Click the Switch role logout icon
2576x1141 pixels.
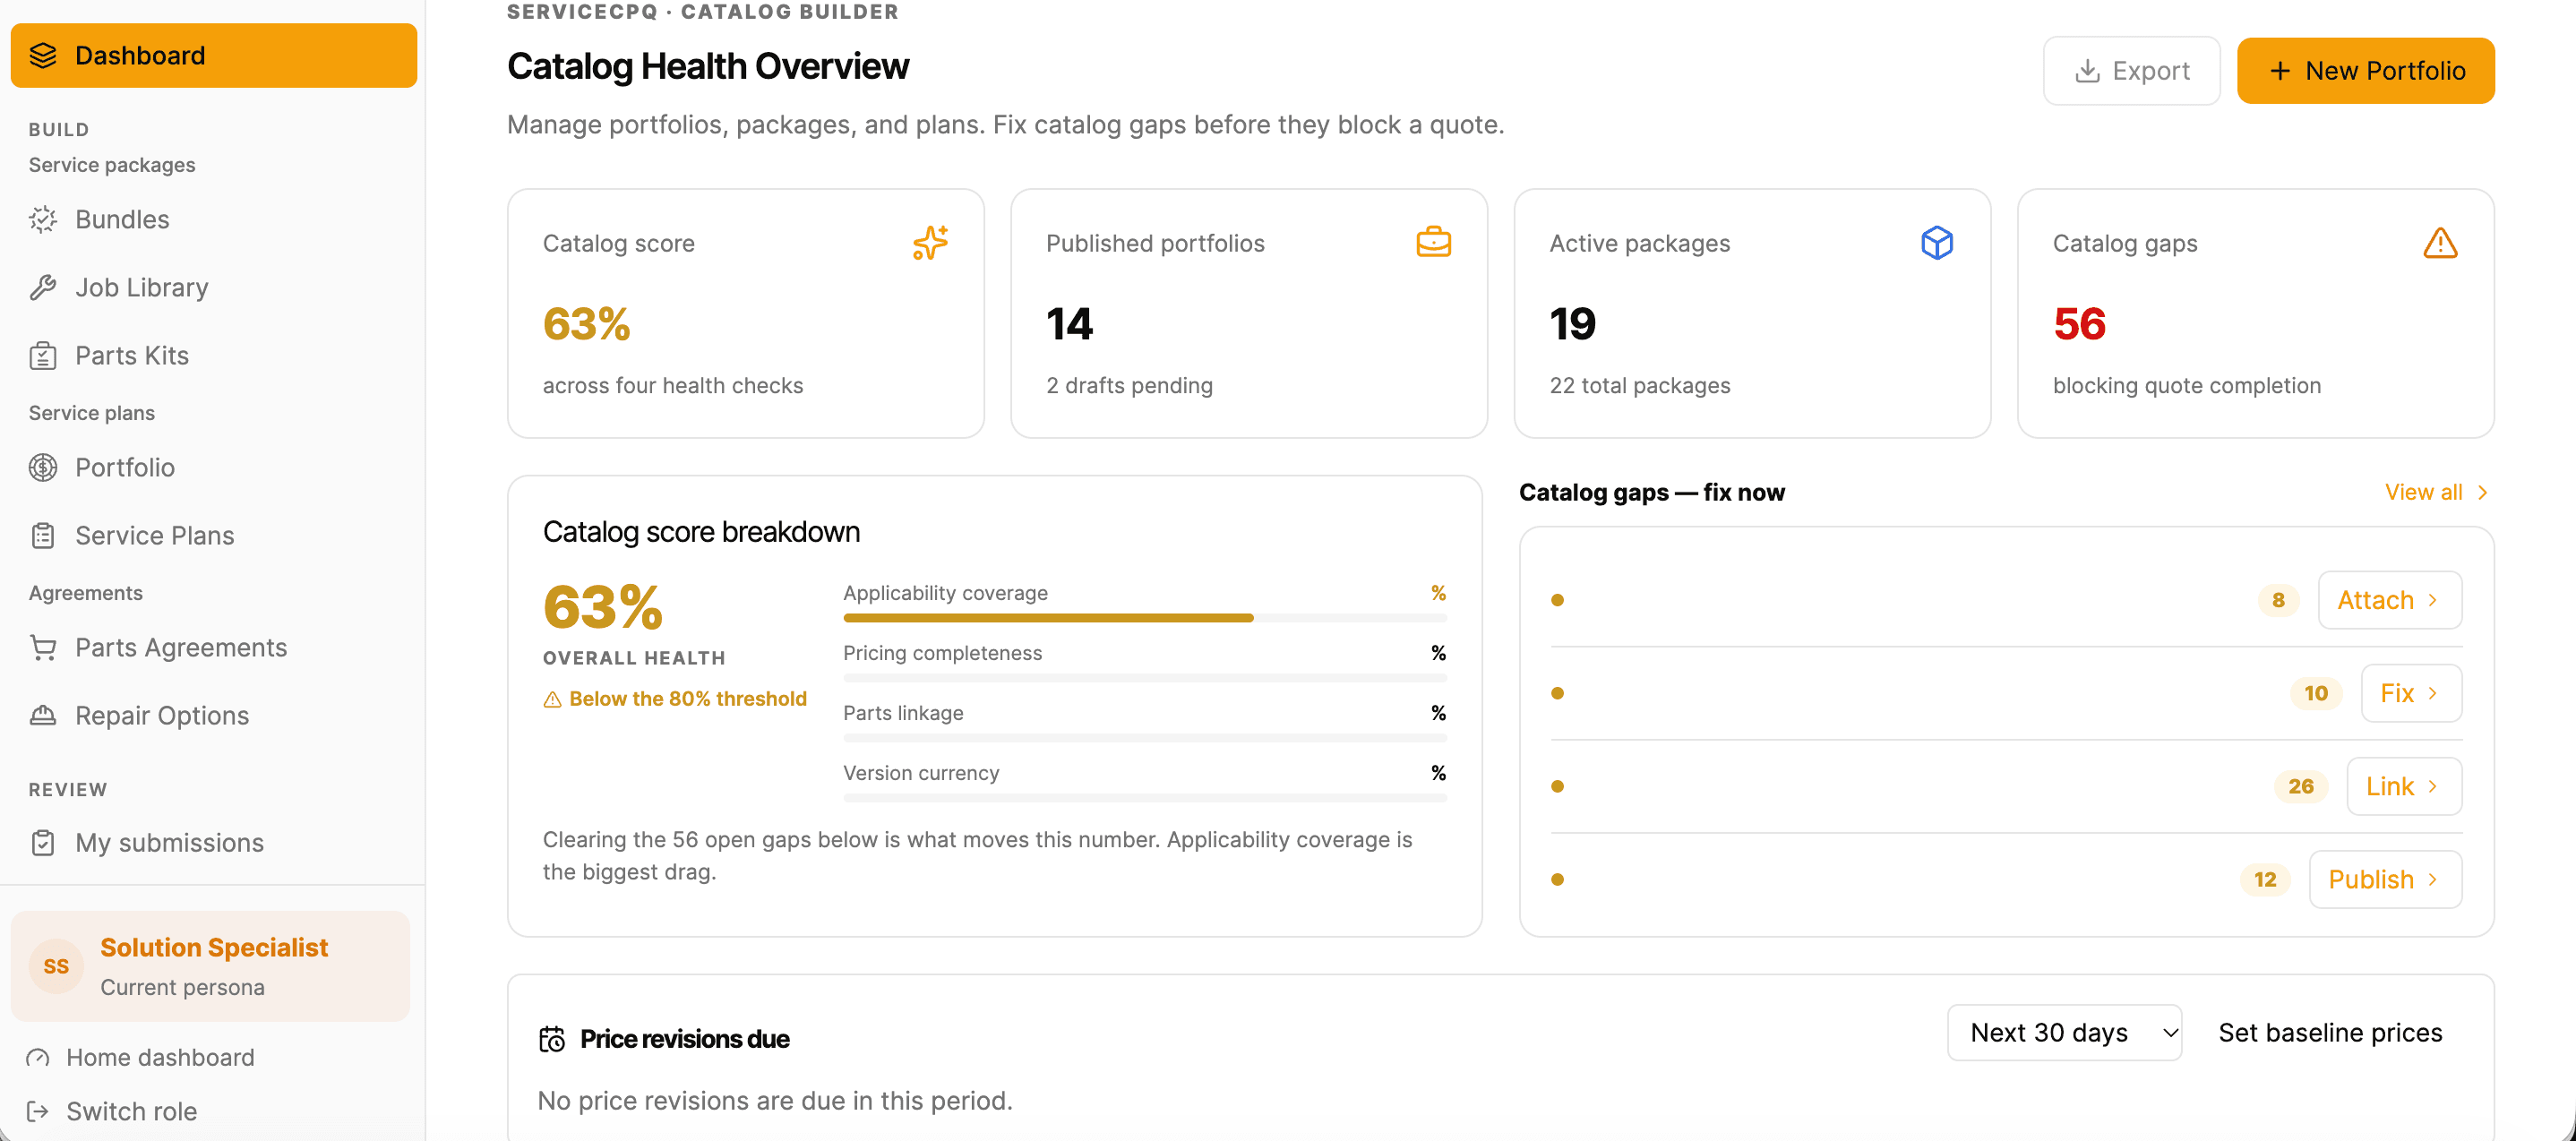click(38, 1112)
